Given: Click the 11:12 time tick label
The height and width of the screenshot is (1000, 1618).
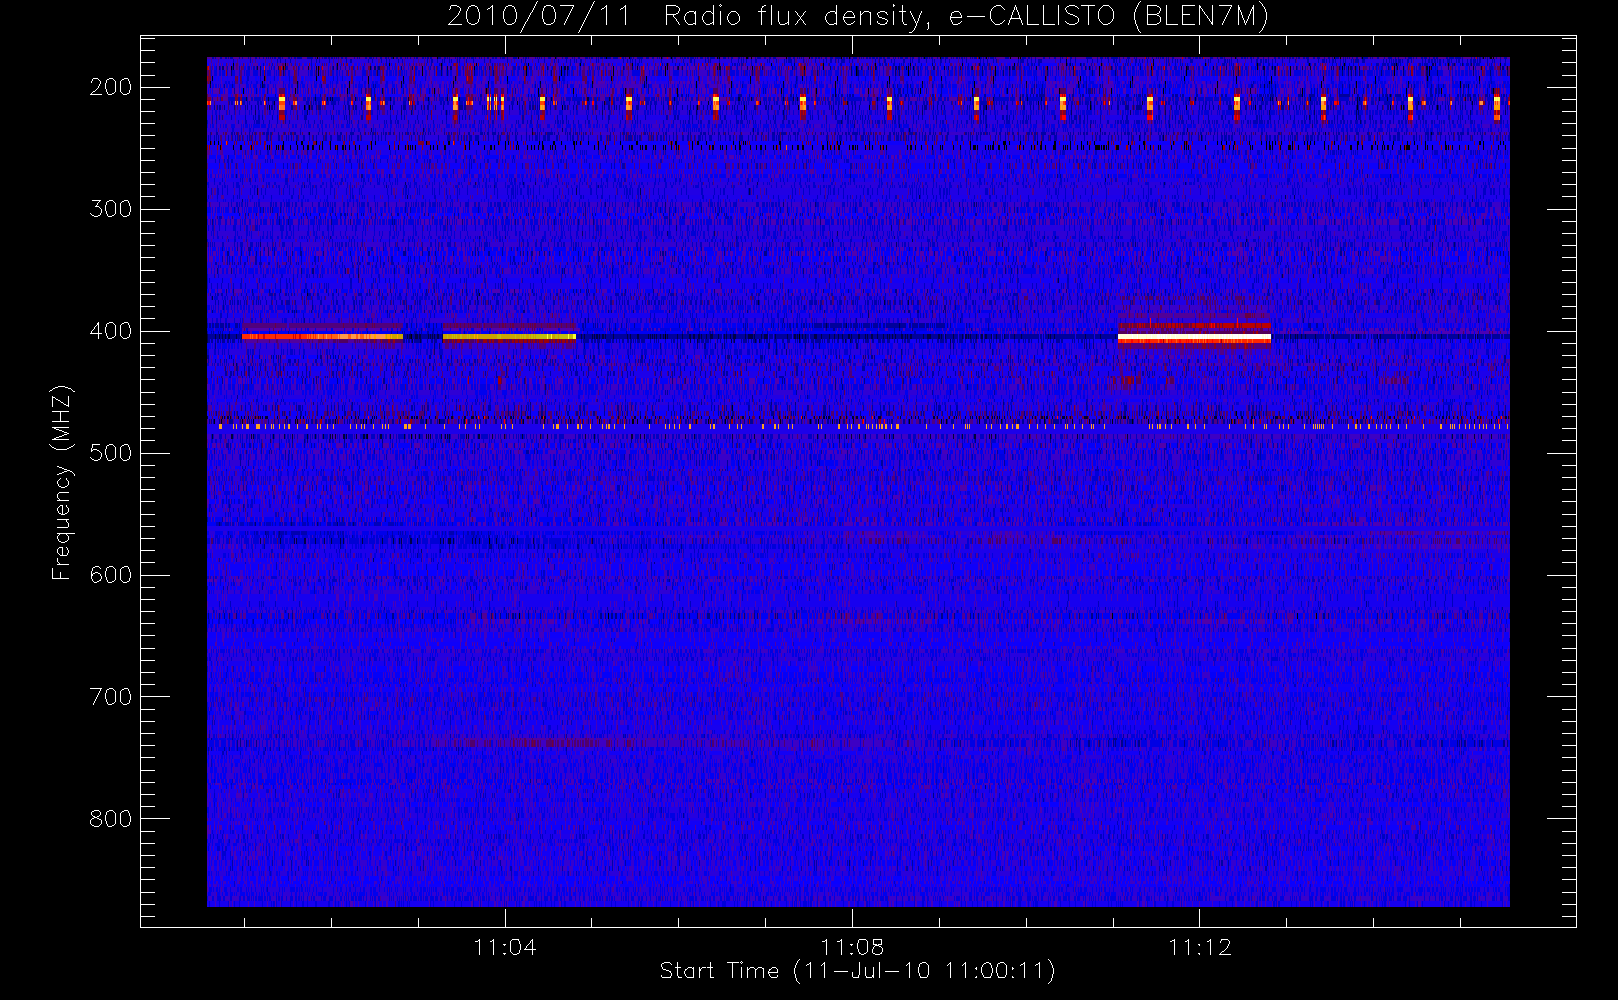Looking at the screenshot, I should (x=1200, y=947).
